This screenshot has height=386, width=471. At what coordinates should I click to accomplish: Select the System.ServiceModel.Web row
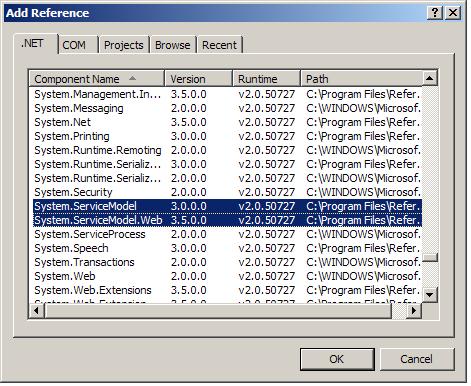pos(227,220)
